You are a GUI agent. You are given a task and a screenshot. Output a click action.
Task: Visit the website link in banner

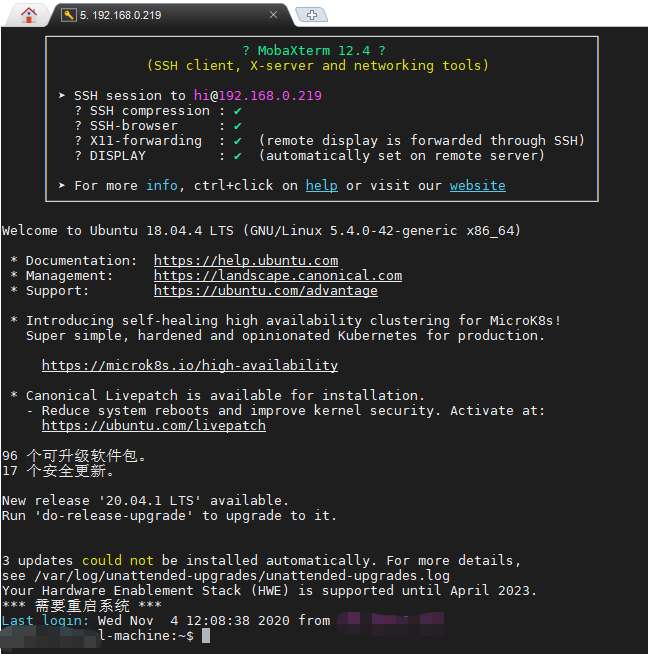coord(477,185)
